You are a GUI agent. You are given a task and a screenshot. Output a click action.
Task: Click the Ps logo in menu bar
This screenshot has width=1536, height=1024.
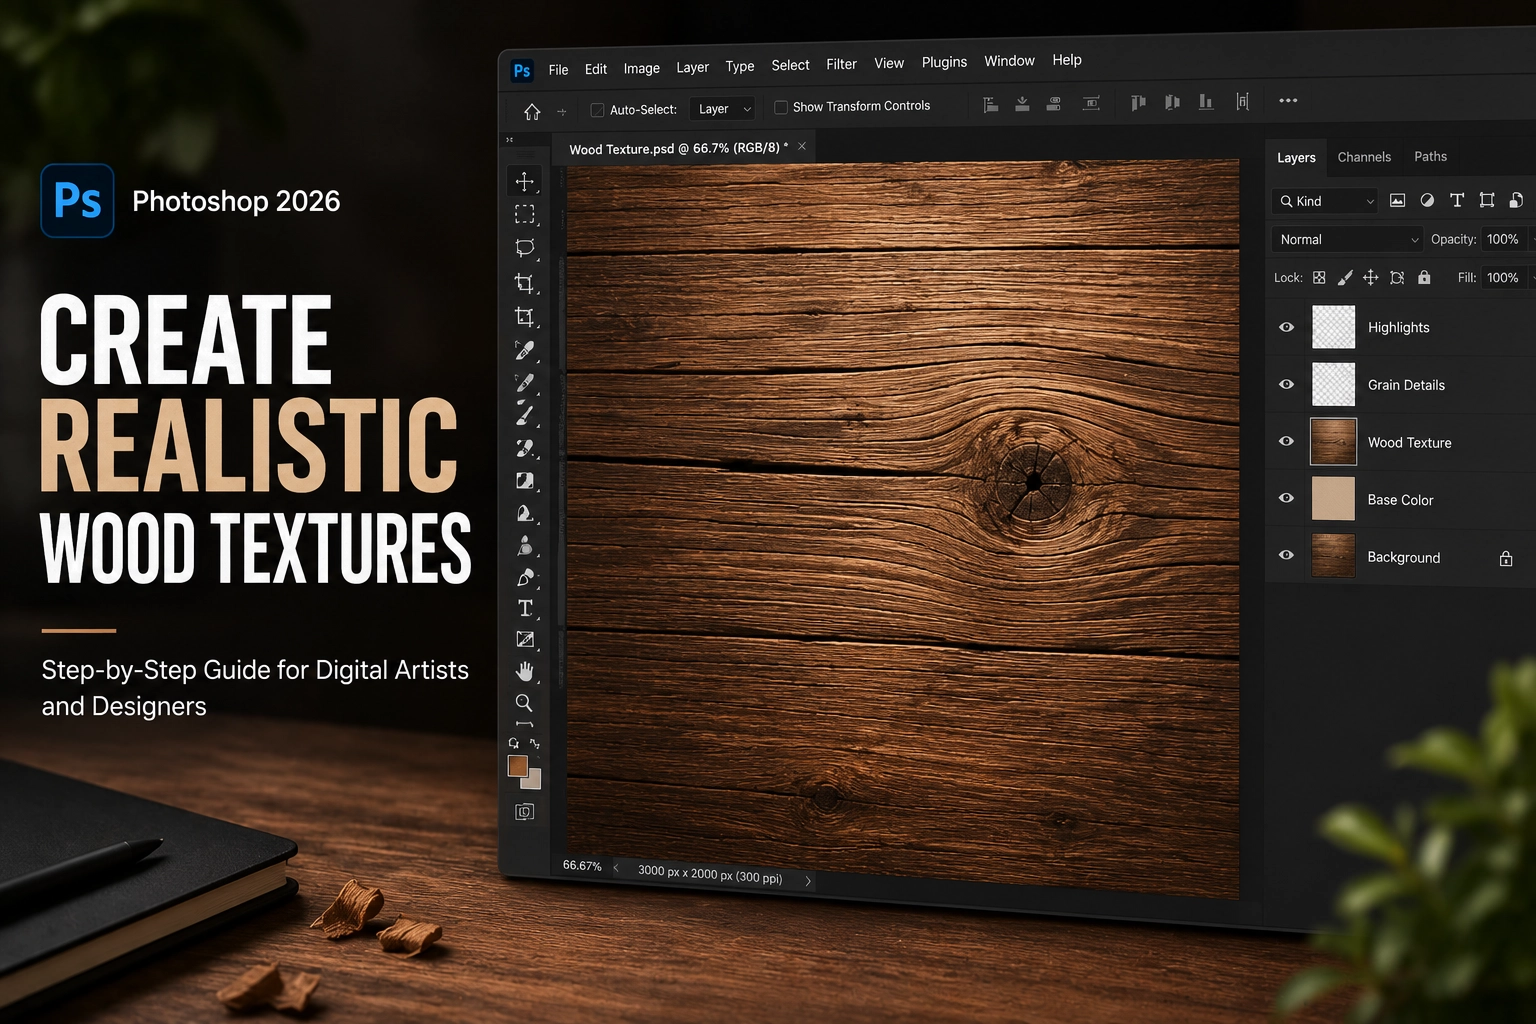click(521, 71)
